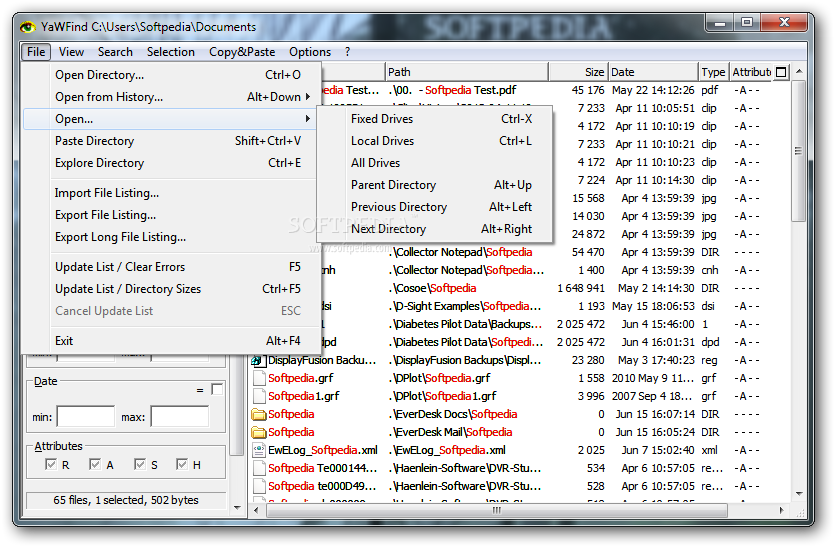Screen dimensions: 835x547
Task: Click the vertical scrollbar thumb of file list
Action: (799, 151)
